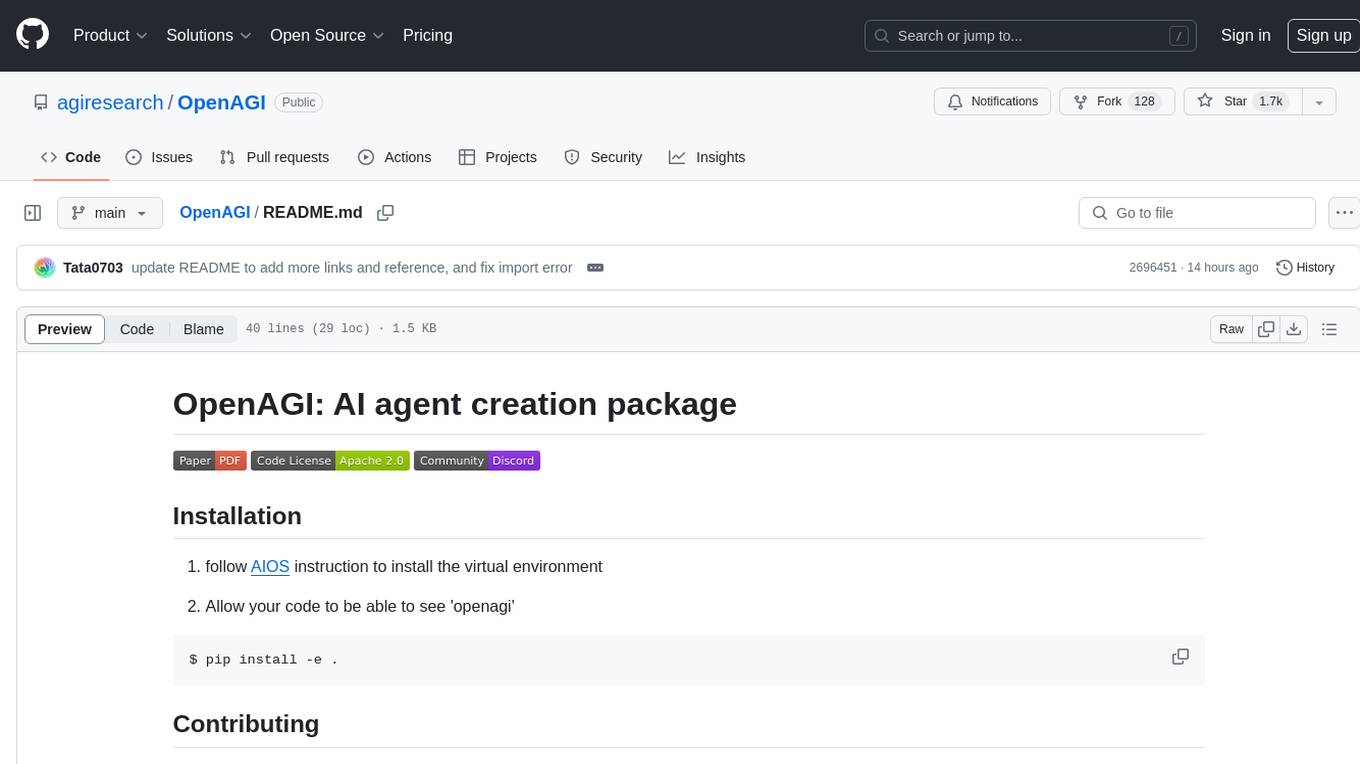Image resolution: width=1360 pixels, height=764 pixels.
Task: Click OpenAGI breadcrumb link
Action: (215, 213)
